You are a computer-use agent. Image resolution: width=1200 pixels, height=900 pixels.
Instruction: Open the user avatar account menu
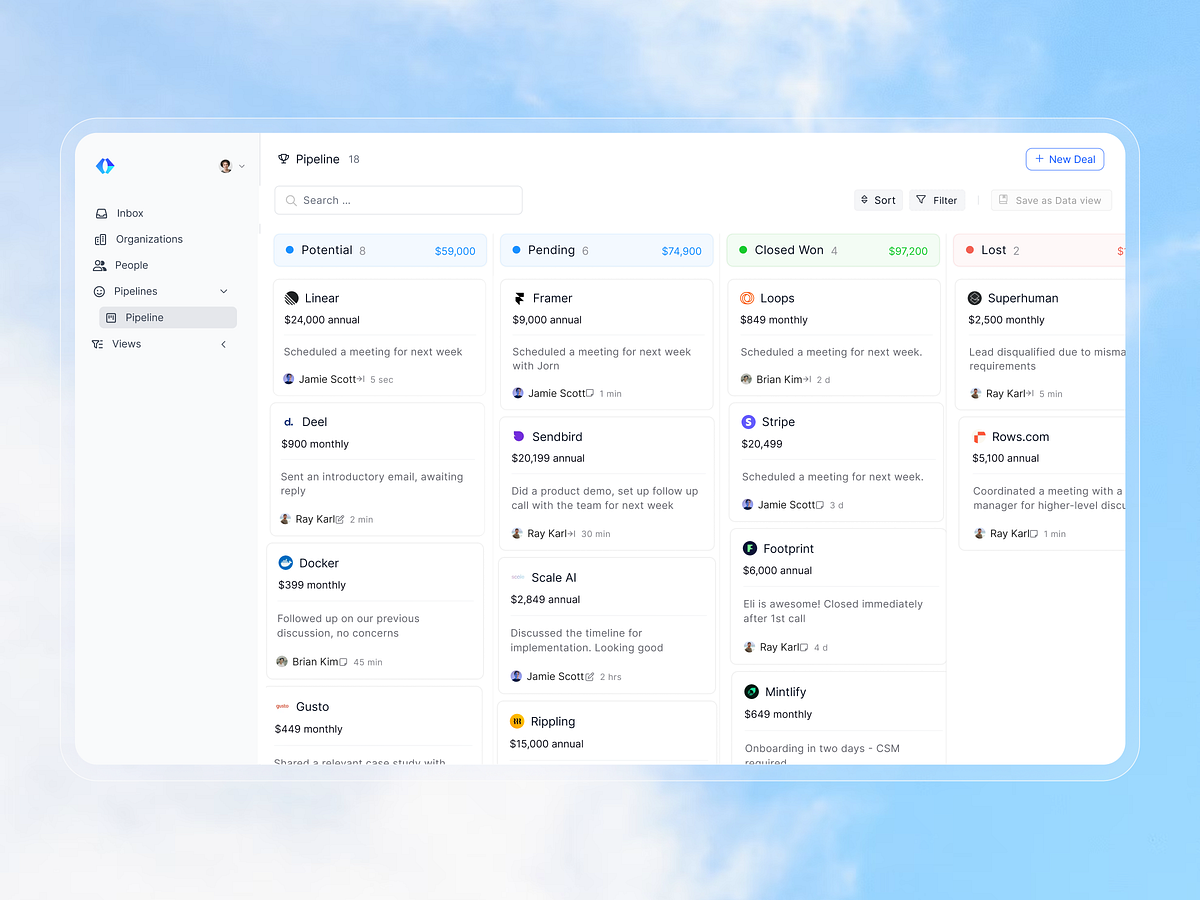[x=232, y=166]
